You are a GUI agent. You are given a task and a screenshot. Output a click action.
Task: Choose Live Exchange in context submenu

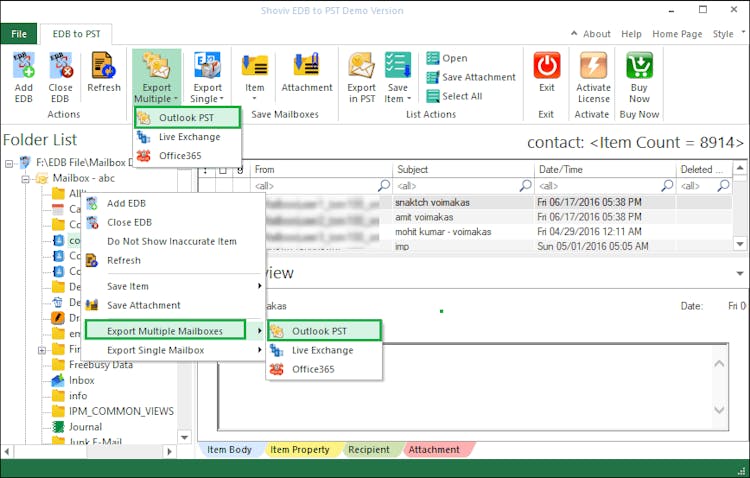click(324, 350)
